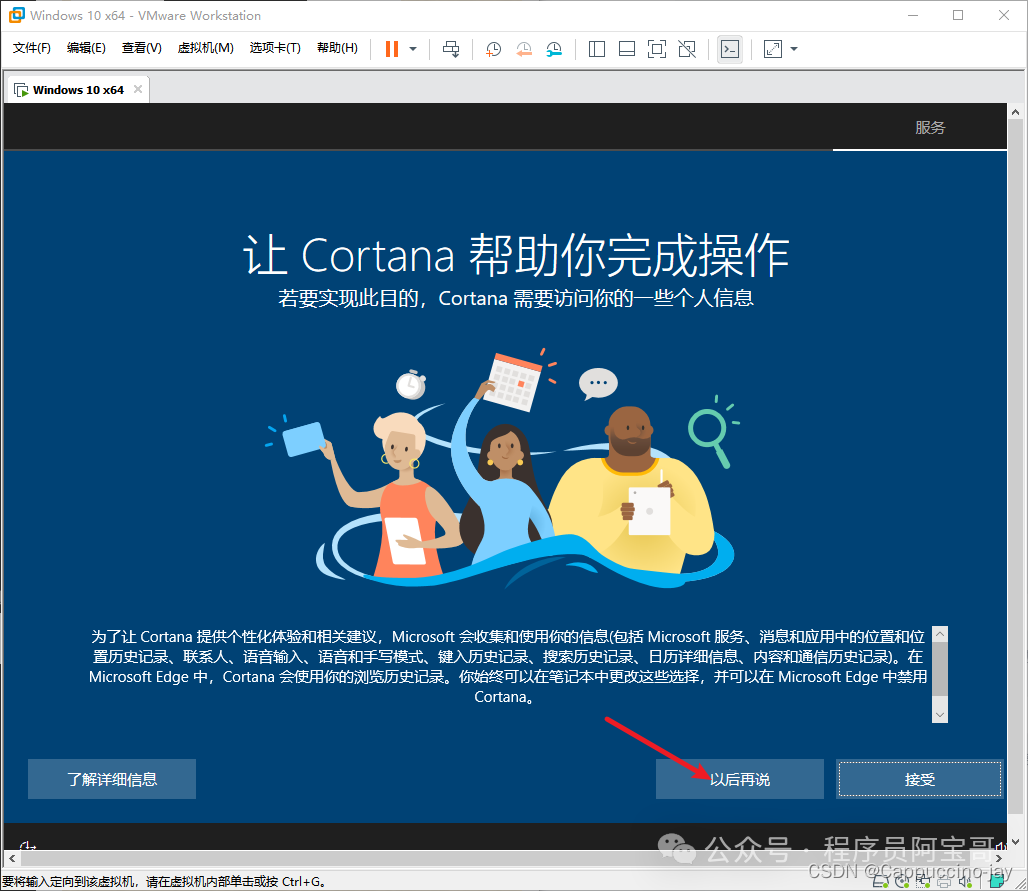
Task: Open the 文件(F) menu
Action: pos(31,47)
